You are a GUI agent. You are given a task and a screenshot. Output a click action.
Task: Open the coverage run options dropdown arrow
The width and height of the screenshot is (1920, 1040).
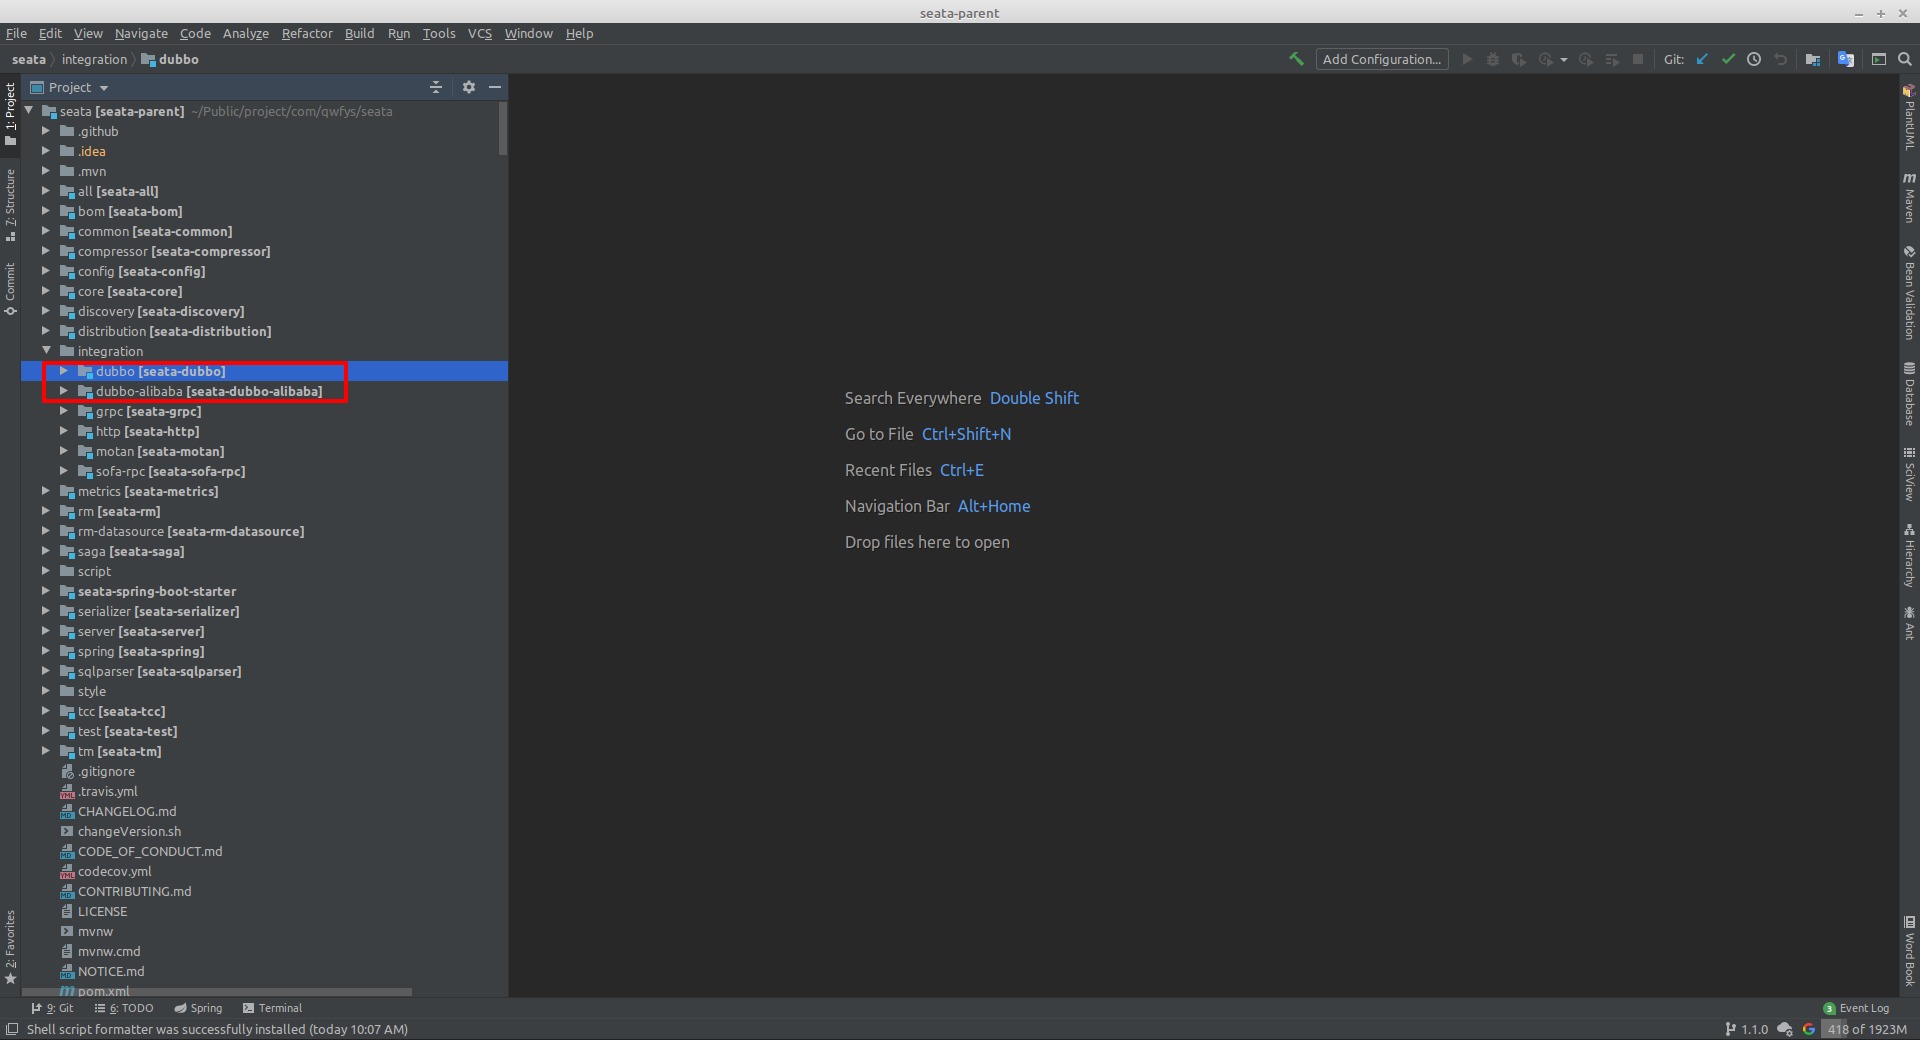pos(1564,60)
